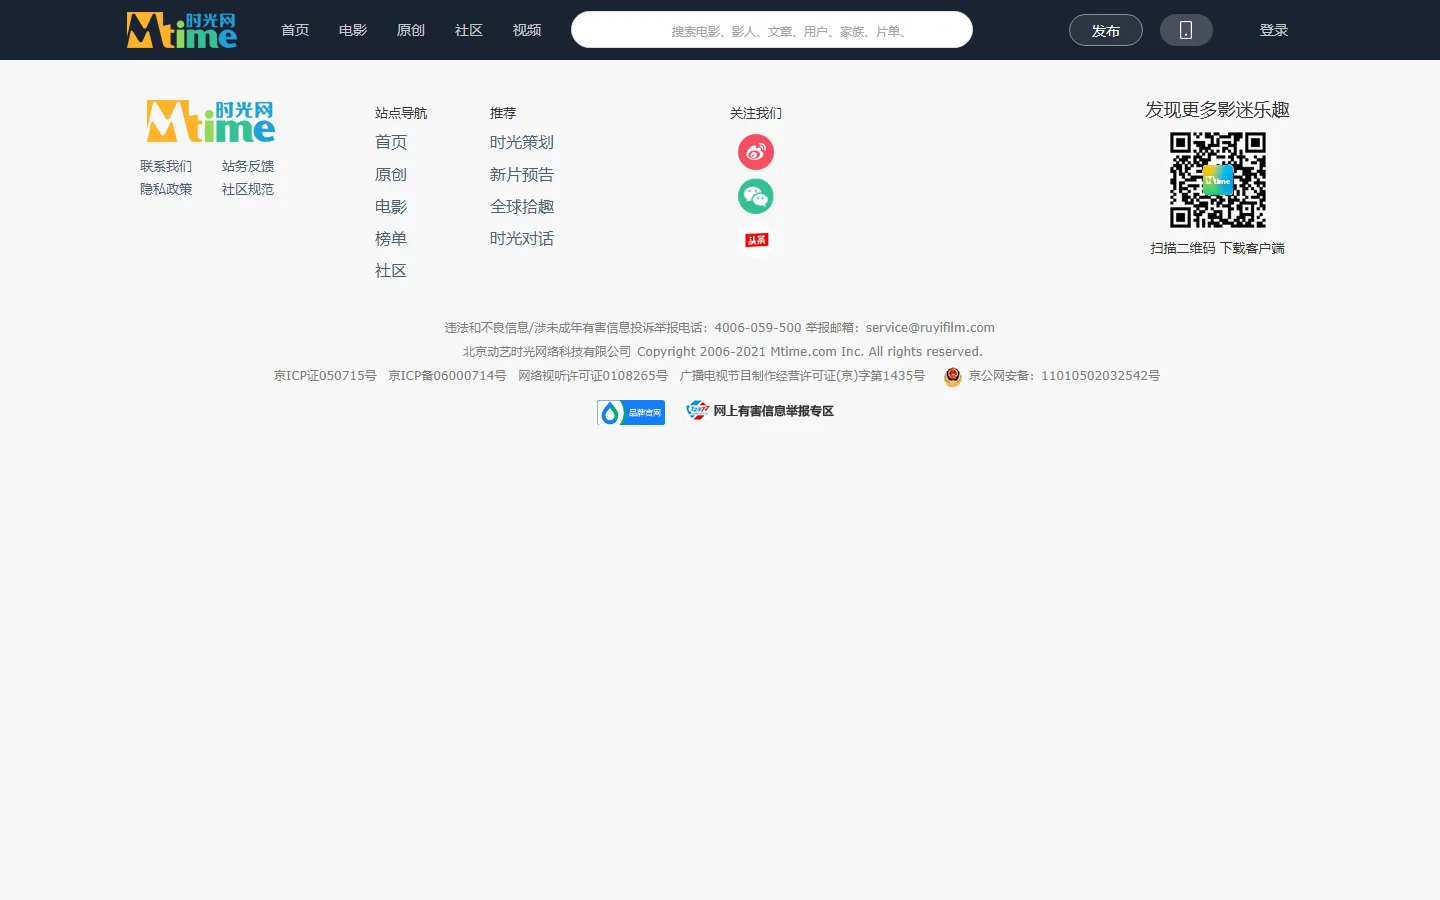The image size is (1440, 900).
Task: Click the Mtime logo in top navigation bar
Action: (x=182, y=30)
